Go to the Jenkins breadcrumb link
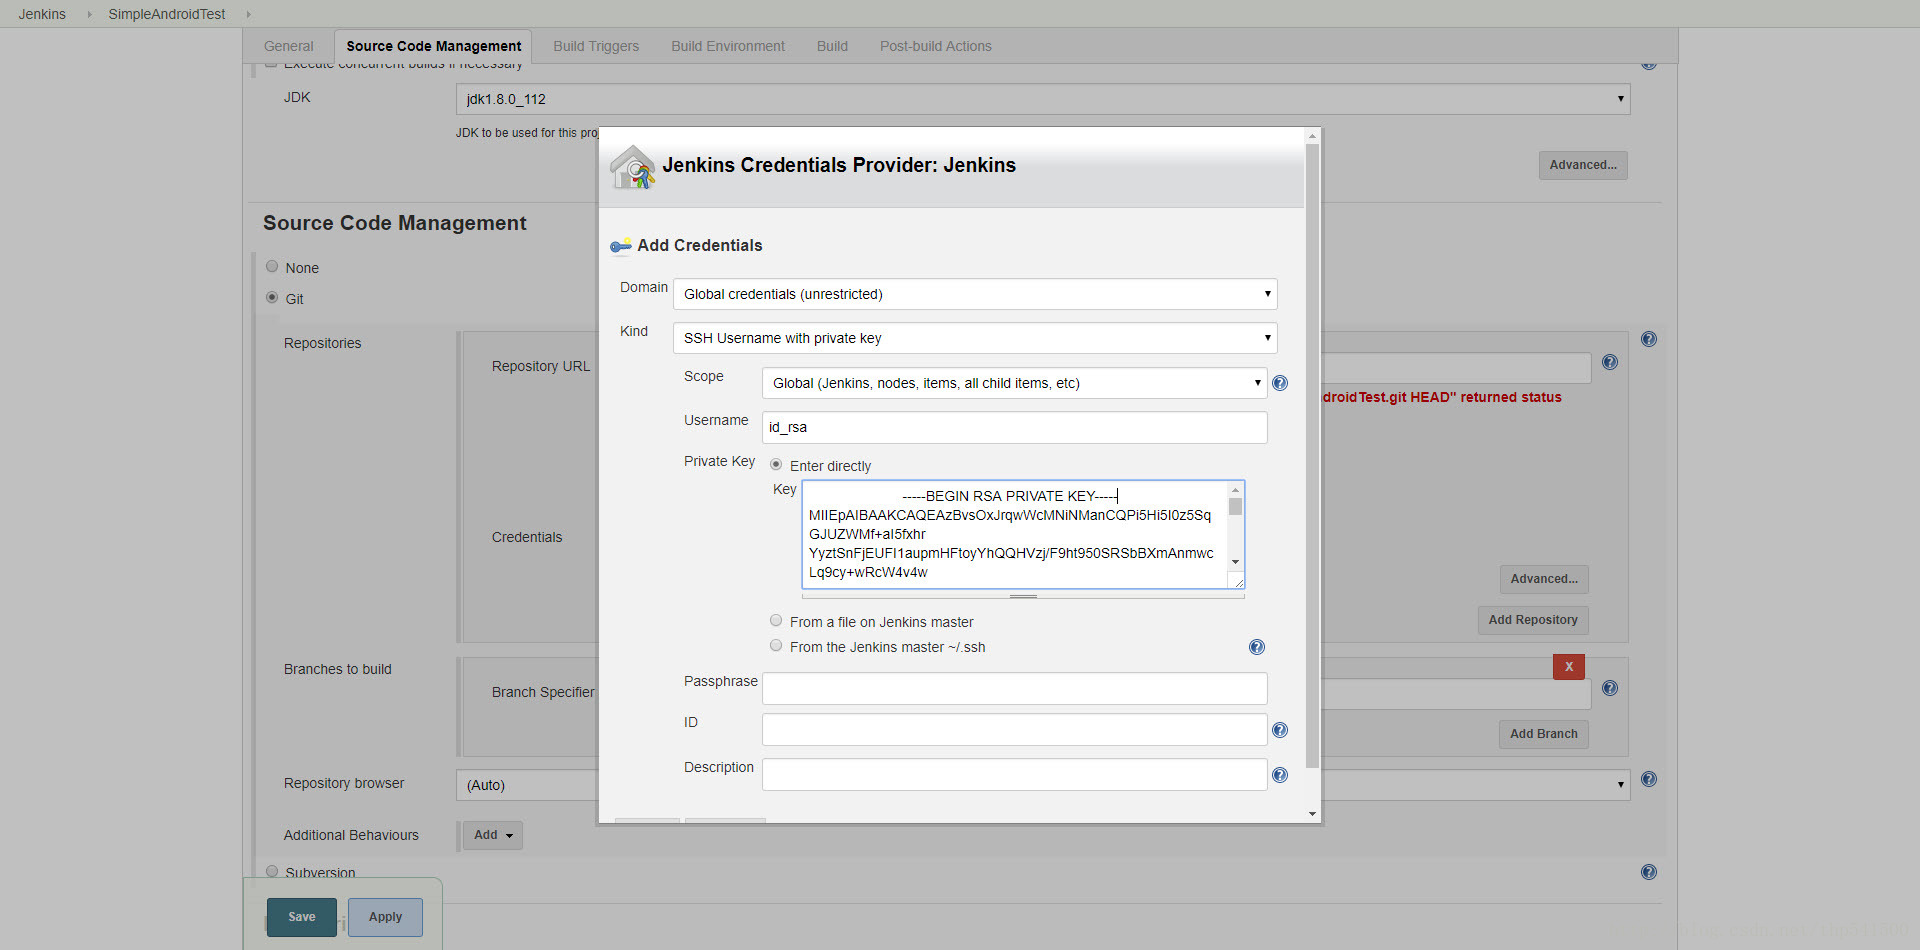 pyautogui.click(x=42, y=14)
